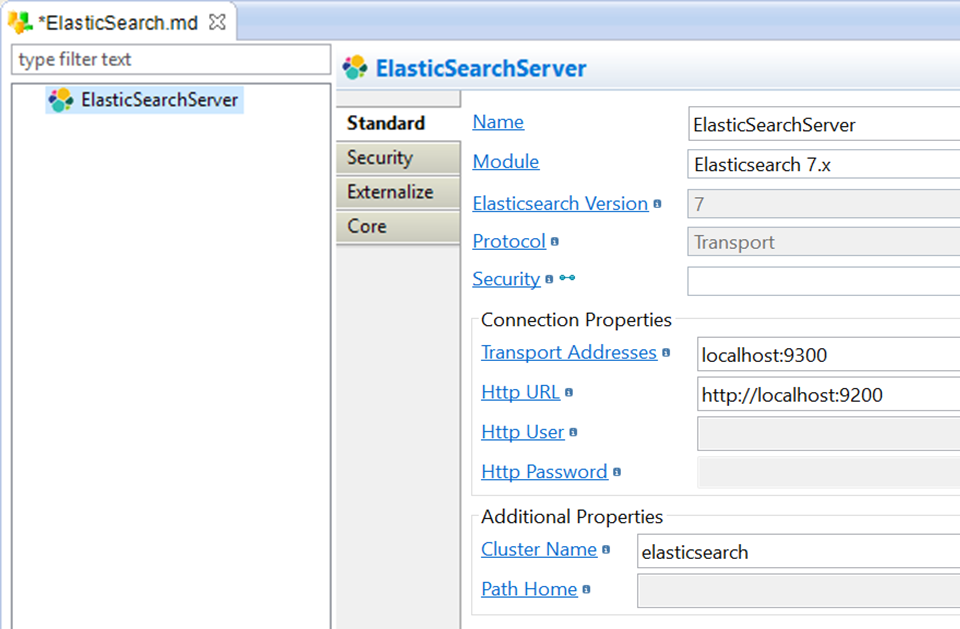Viewport: 960px width, 629px height.
Task: Select the Core tab
Action: click(x=366, y=227)
